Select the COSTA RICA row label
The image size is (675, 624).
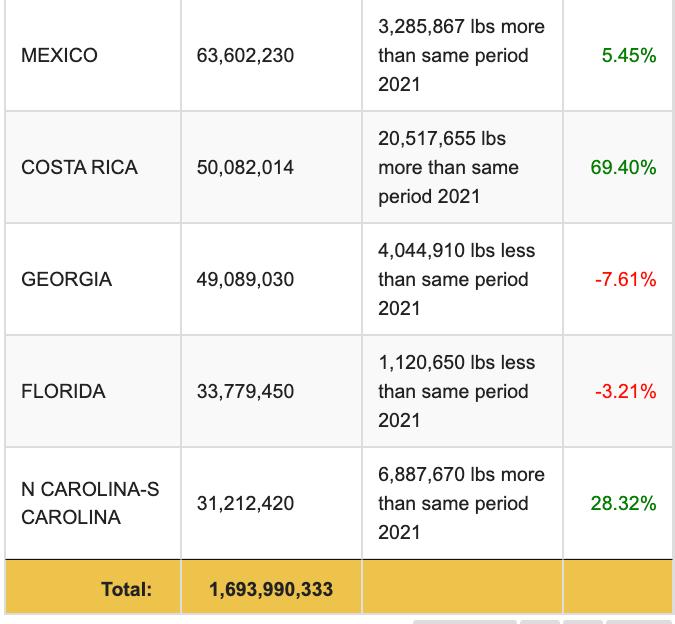pos(79,167)
